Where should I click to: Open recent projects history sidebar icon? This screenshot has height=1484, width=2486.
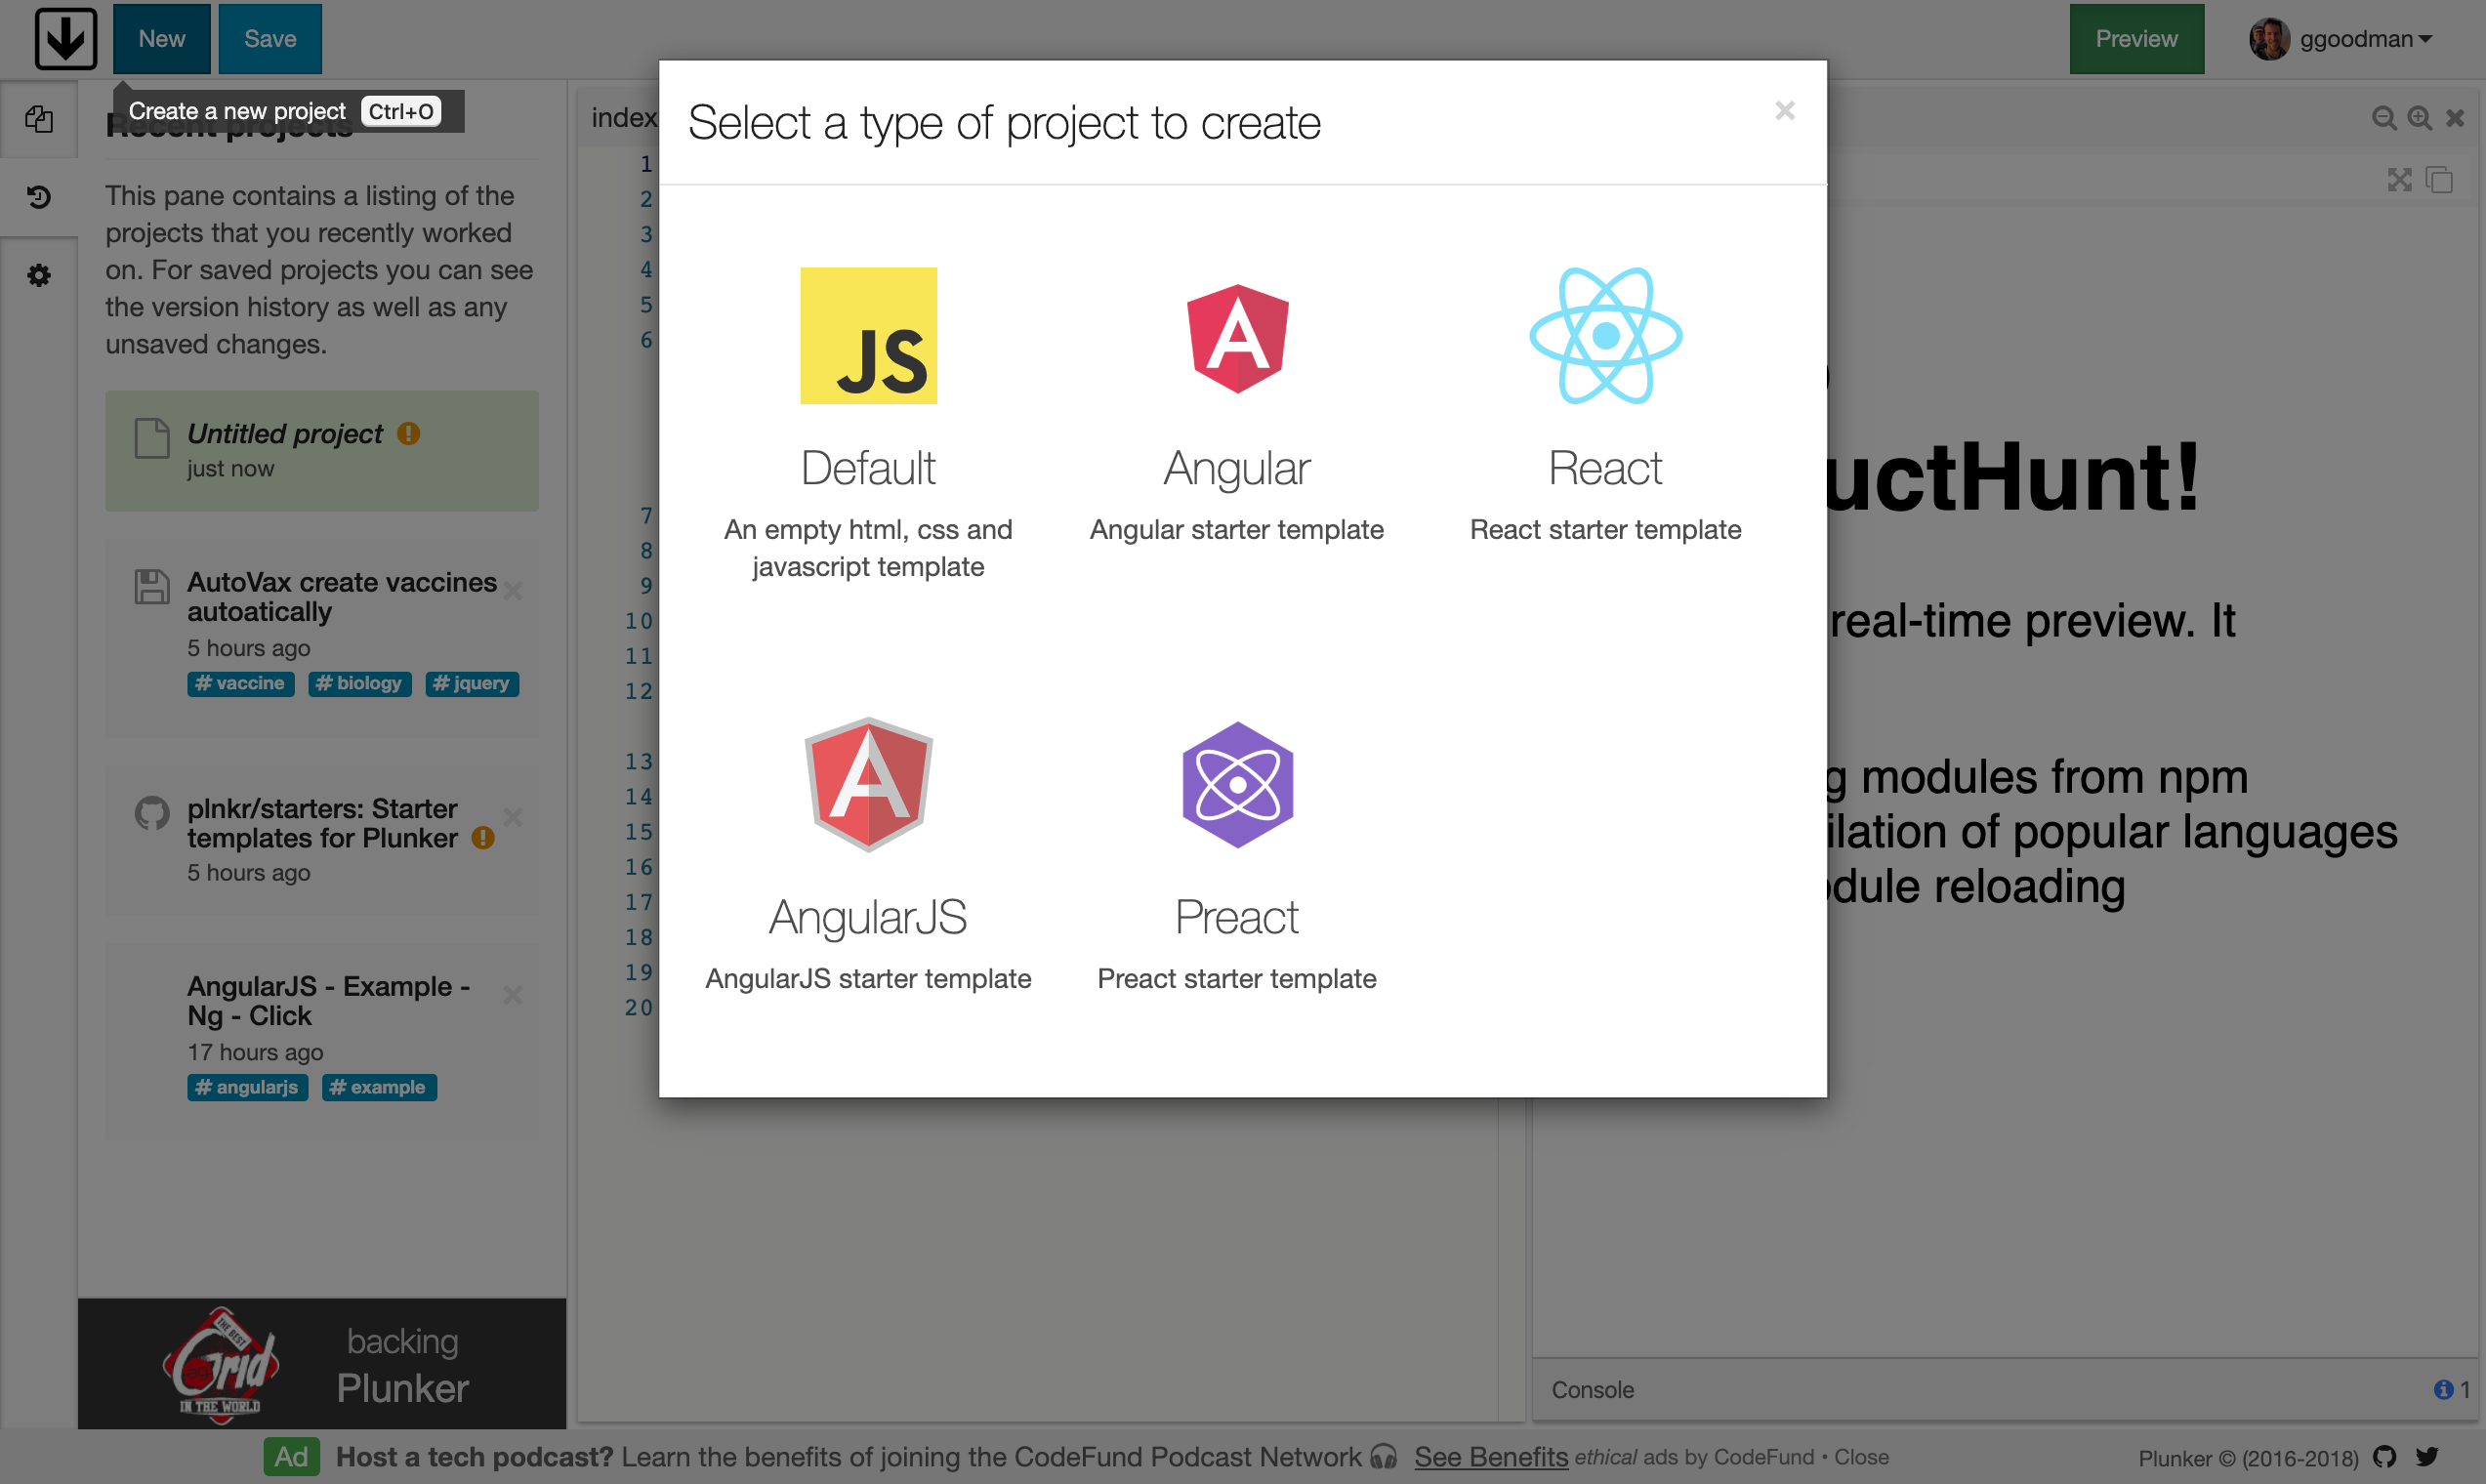[39, 197]
